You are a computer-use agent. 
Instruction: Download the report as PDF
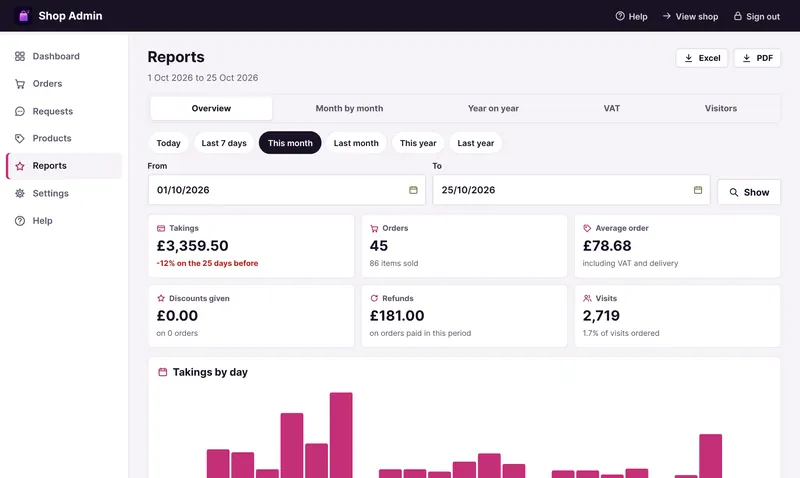(x=757, y=58)
